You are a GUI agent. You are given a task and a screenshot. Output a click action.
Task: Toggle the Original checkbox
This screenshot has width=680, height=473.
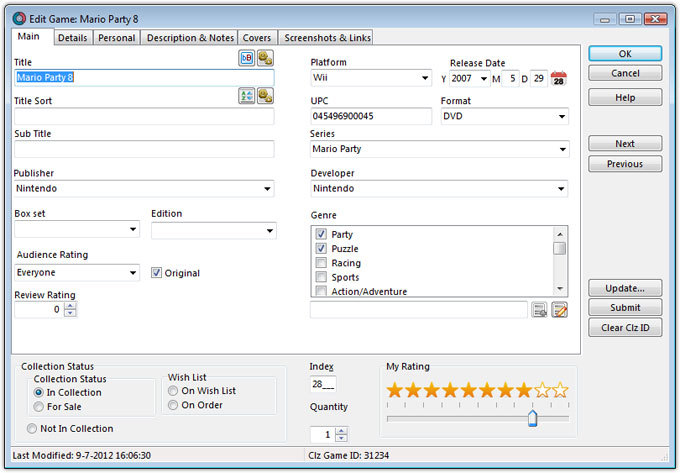coord(156,273)
